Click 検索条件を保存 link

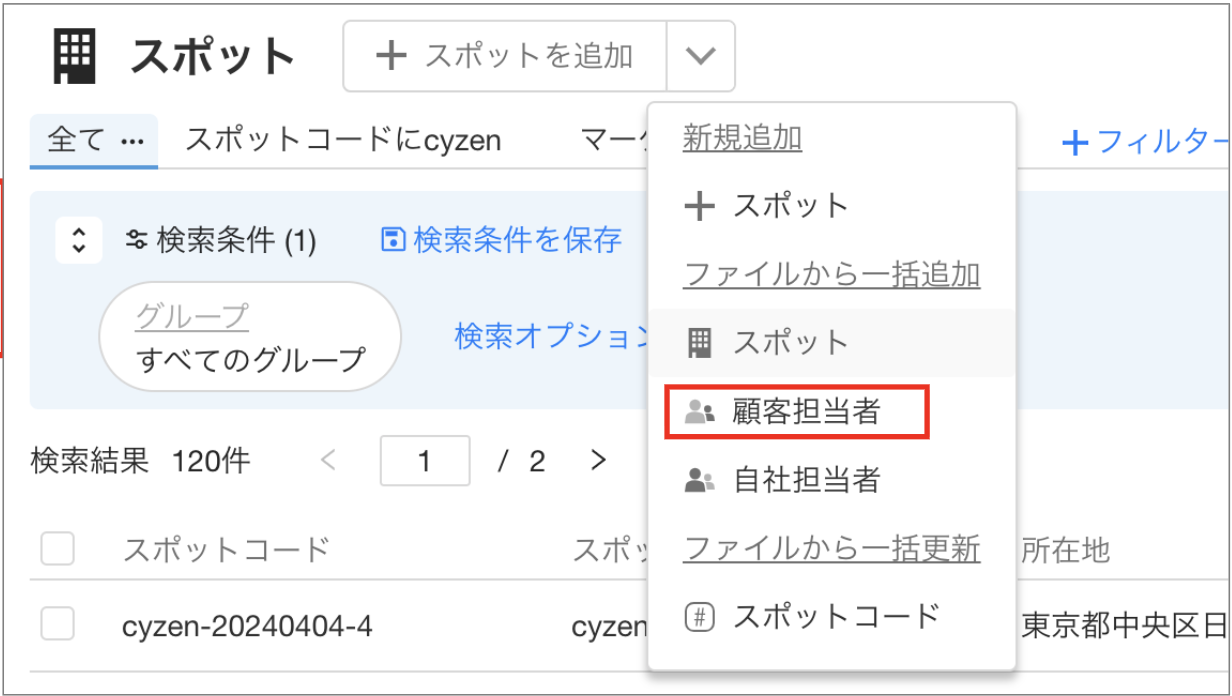[x=502, y=240]
